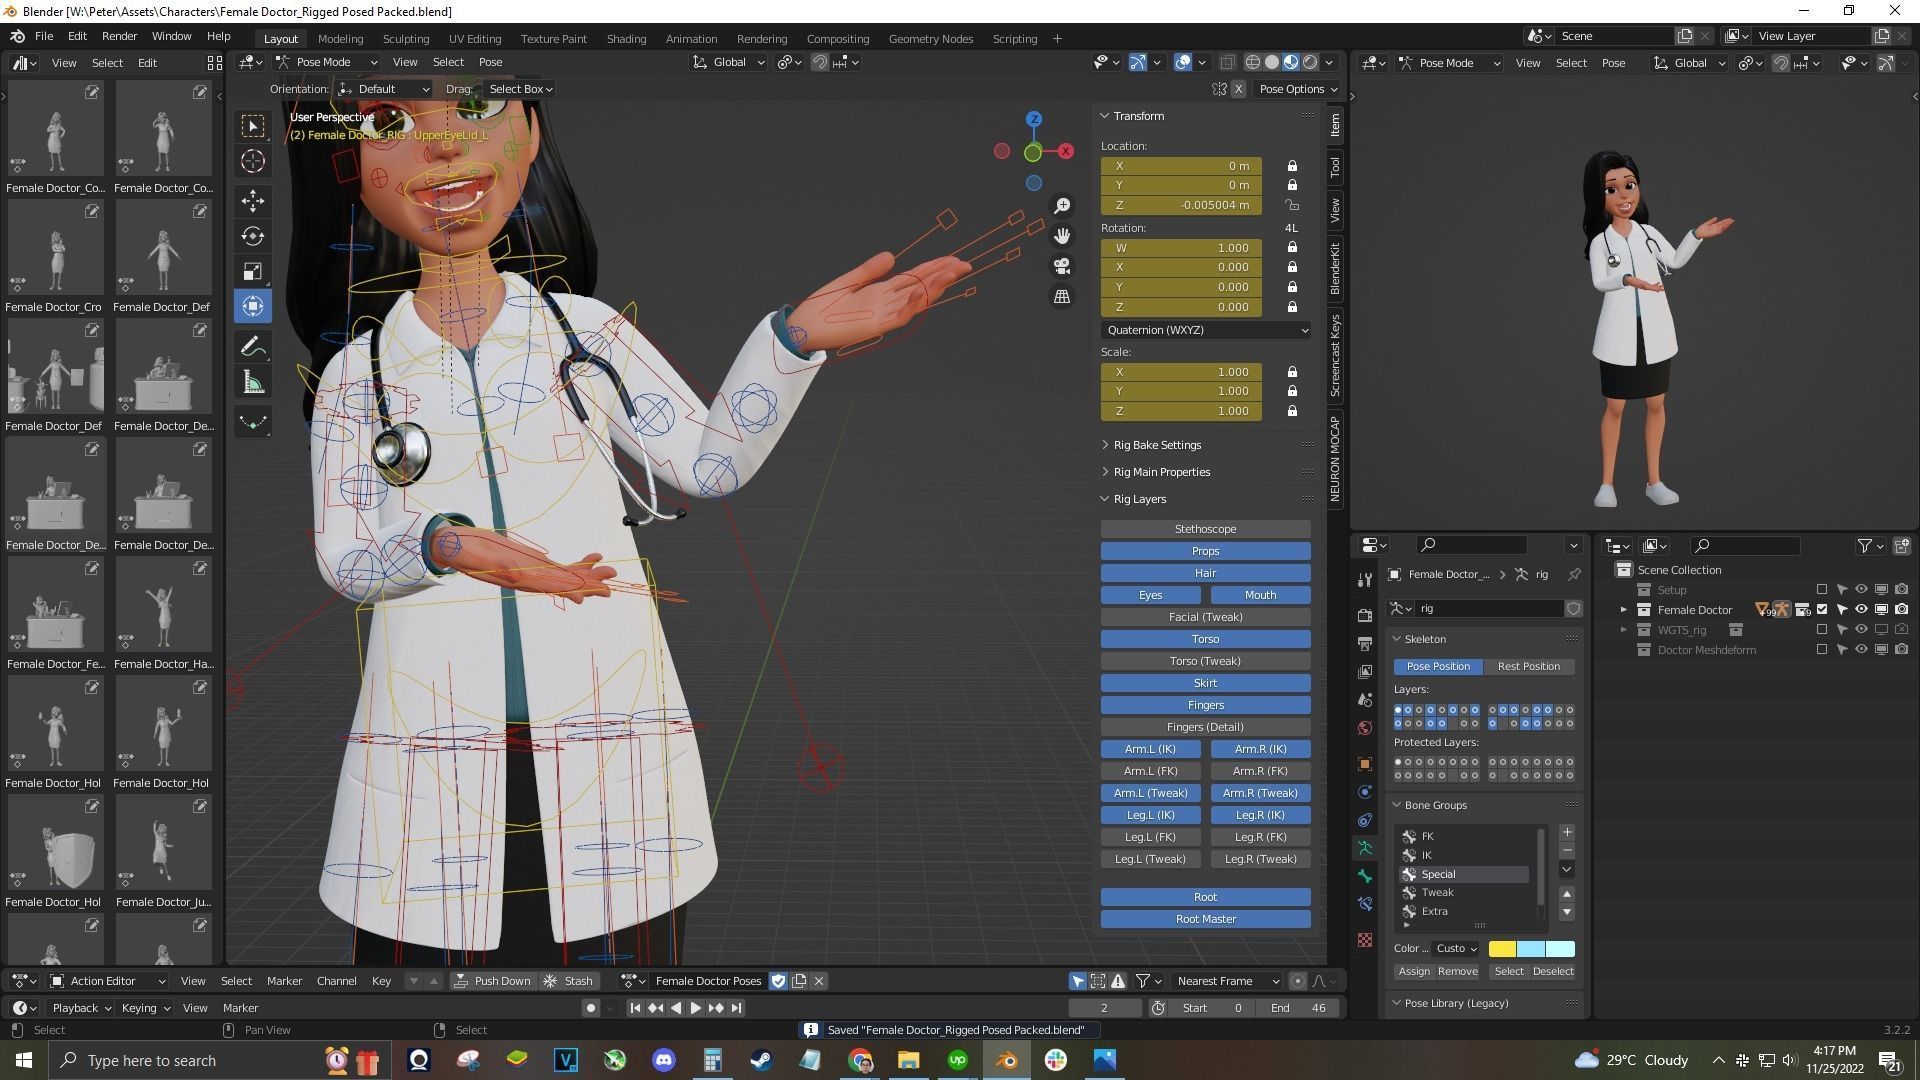This screenshot has height=1080, width=1920.
Task: Open the BlenderKit sidebar tab
Action: (1335, 267)
